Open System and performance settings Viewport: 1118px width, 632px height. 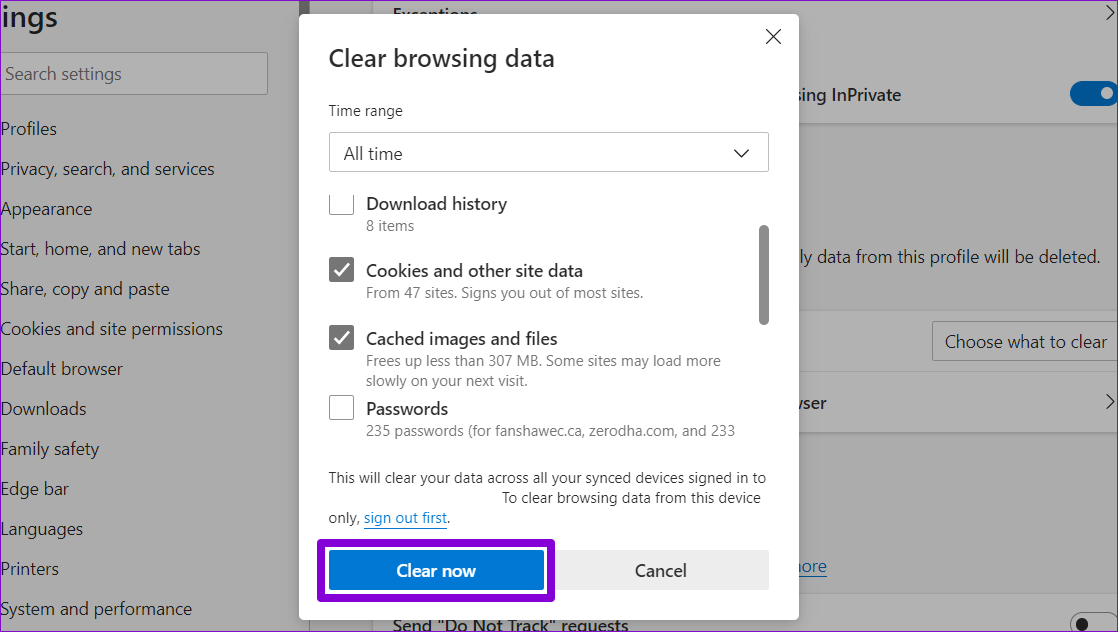click(96, 609)
